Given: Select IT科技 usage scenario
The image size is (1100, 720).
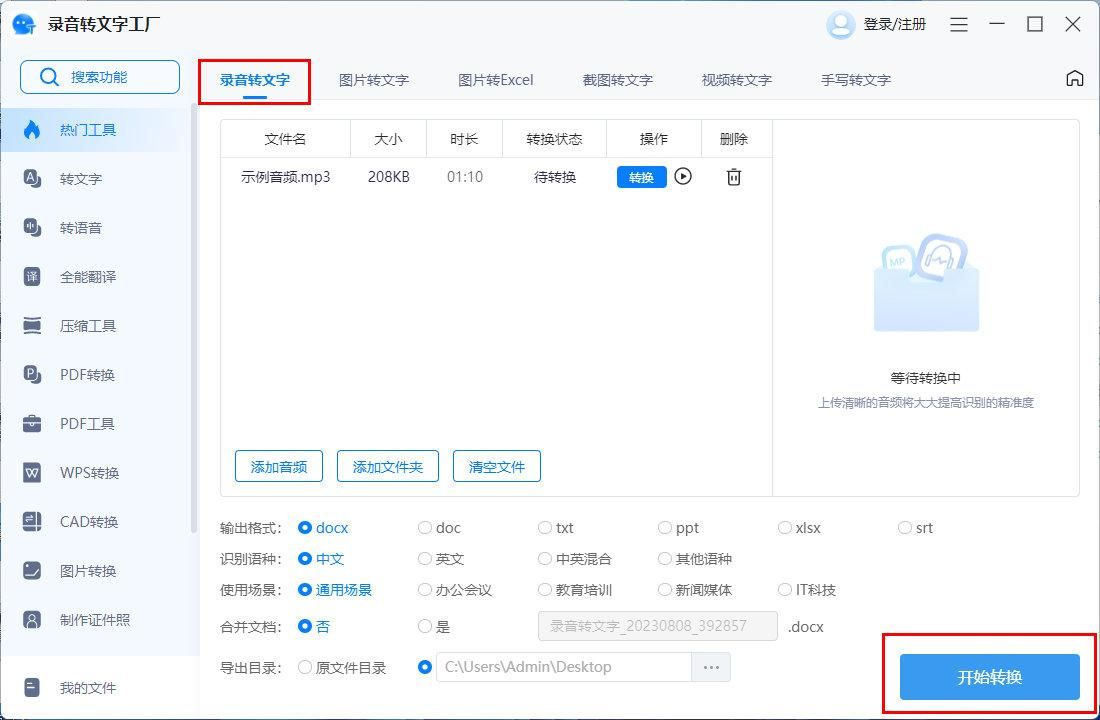Looking at the screenshot, I should 807,589.
